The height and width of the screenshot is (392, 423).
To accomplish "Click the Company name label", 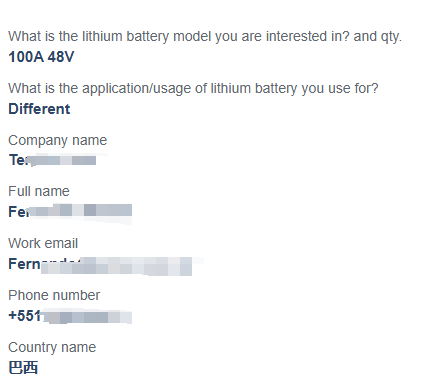I will pyautogui.click(x=58, y=141).
